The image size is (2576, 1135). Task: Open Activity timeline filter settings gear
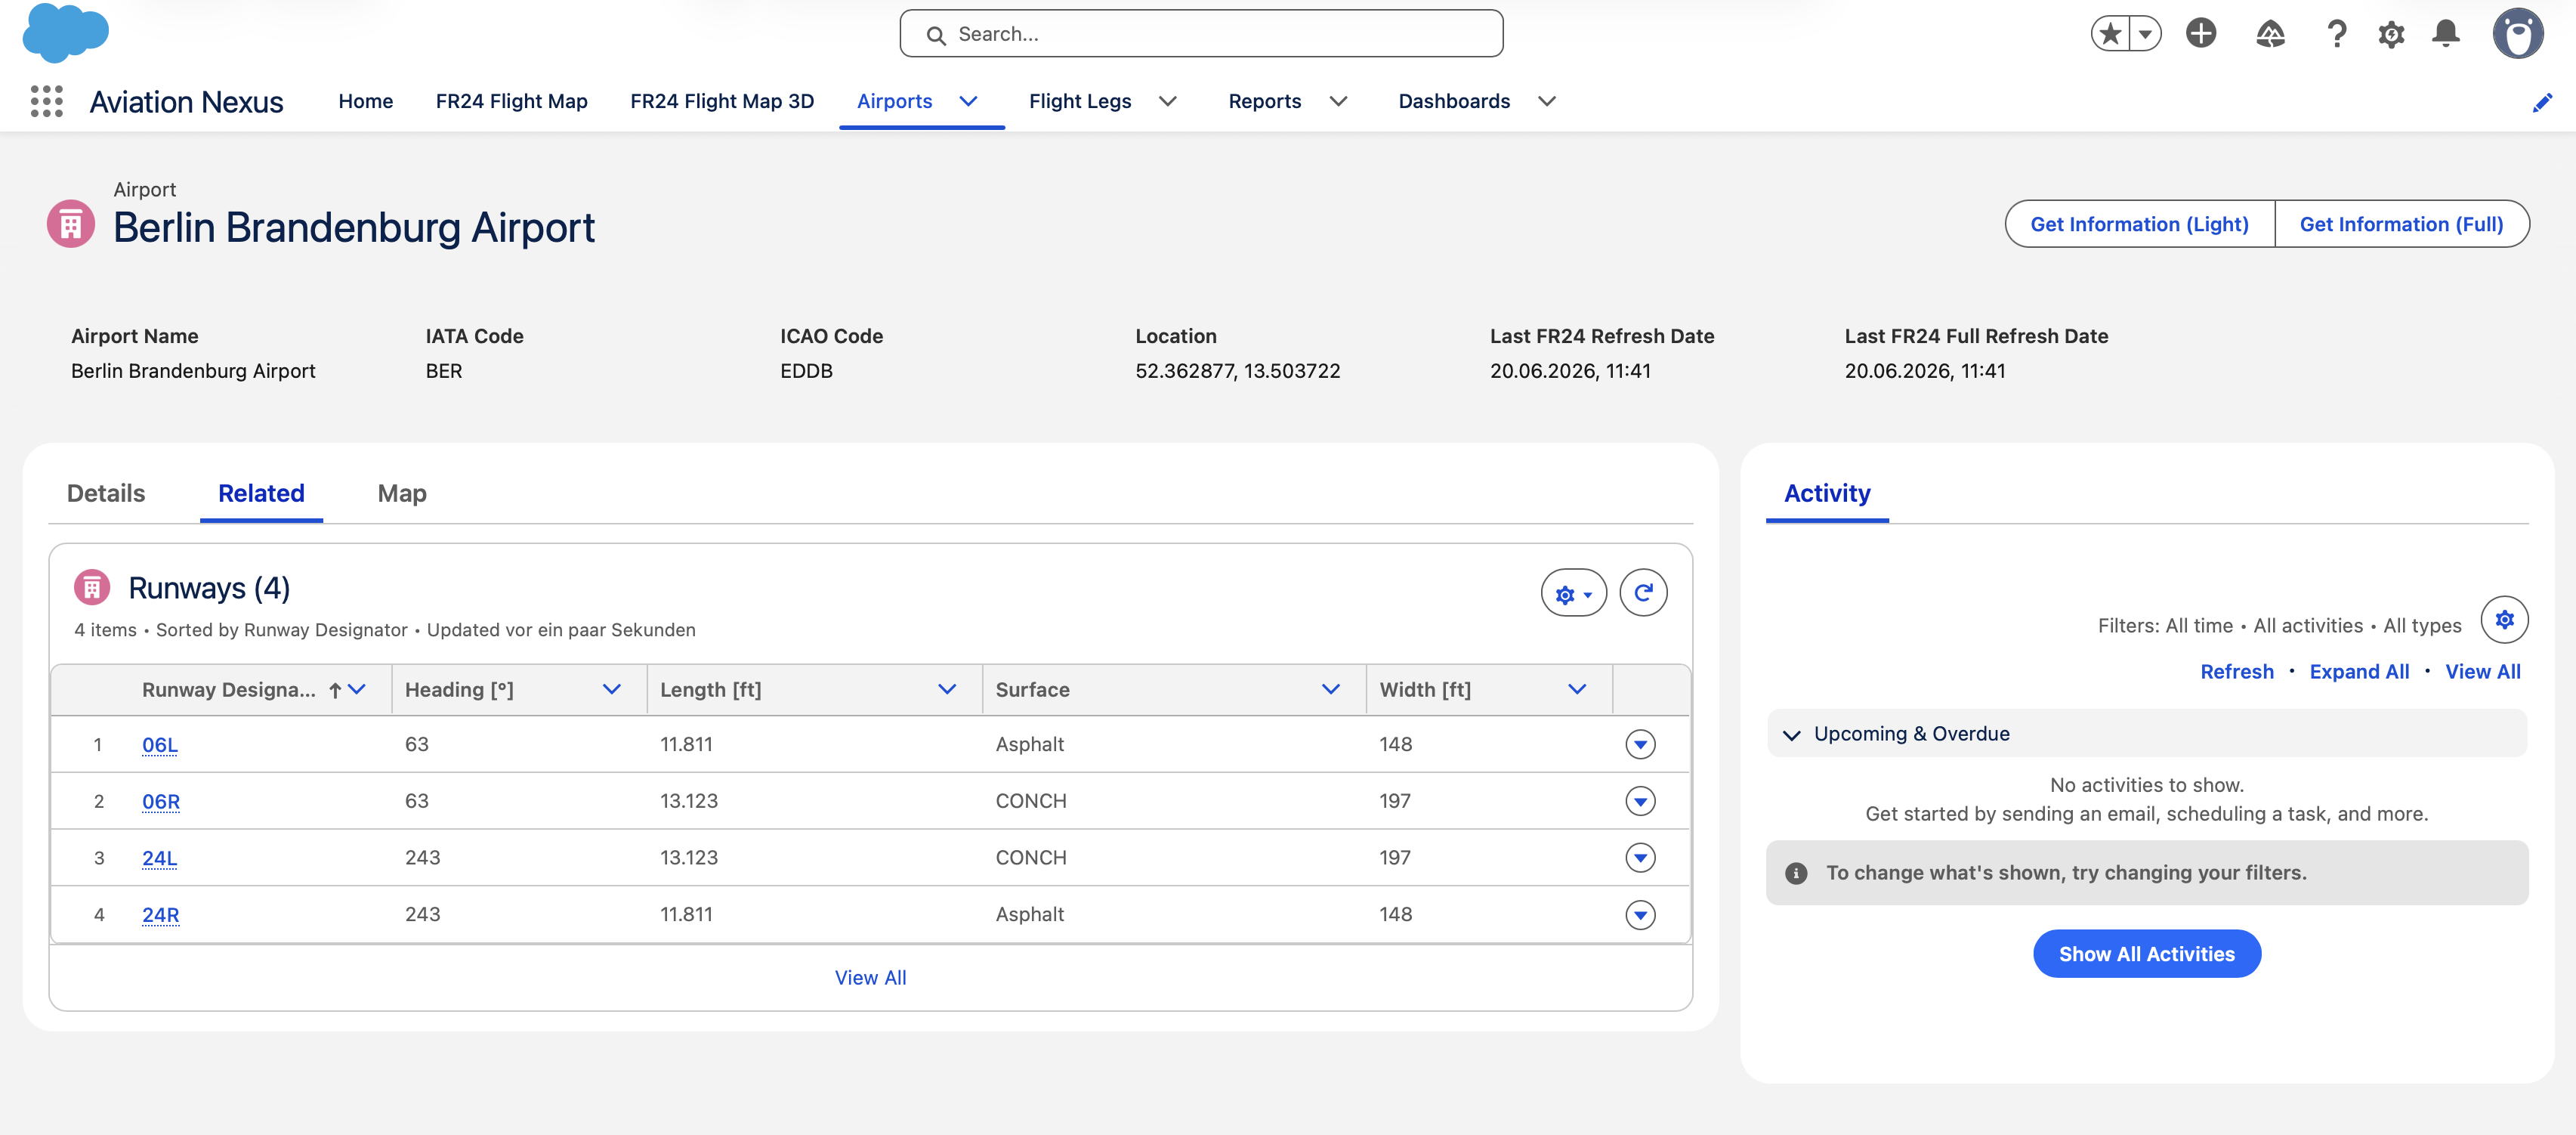pos(2504,620)
